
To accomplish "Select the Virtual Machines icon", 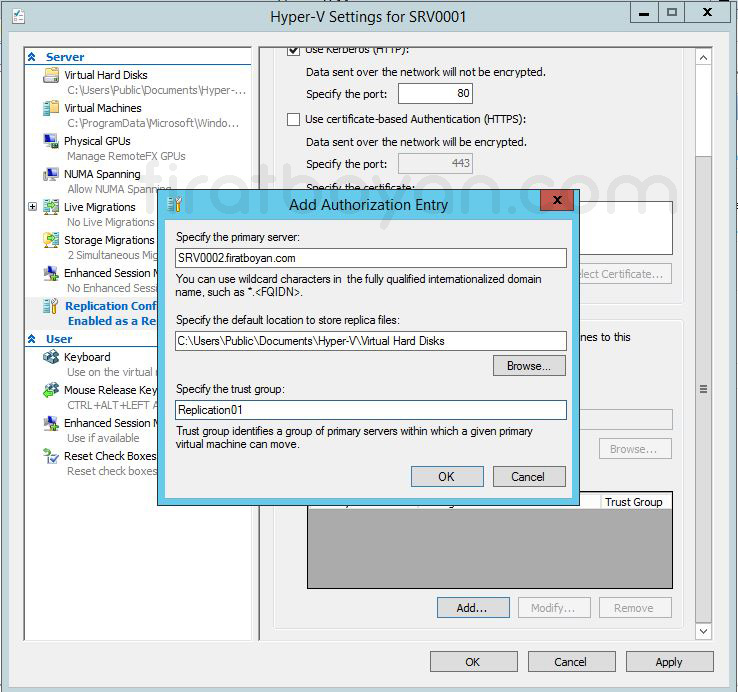I will pos(51,108).
